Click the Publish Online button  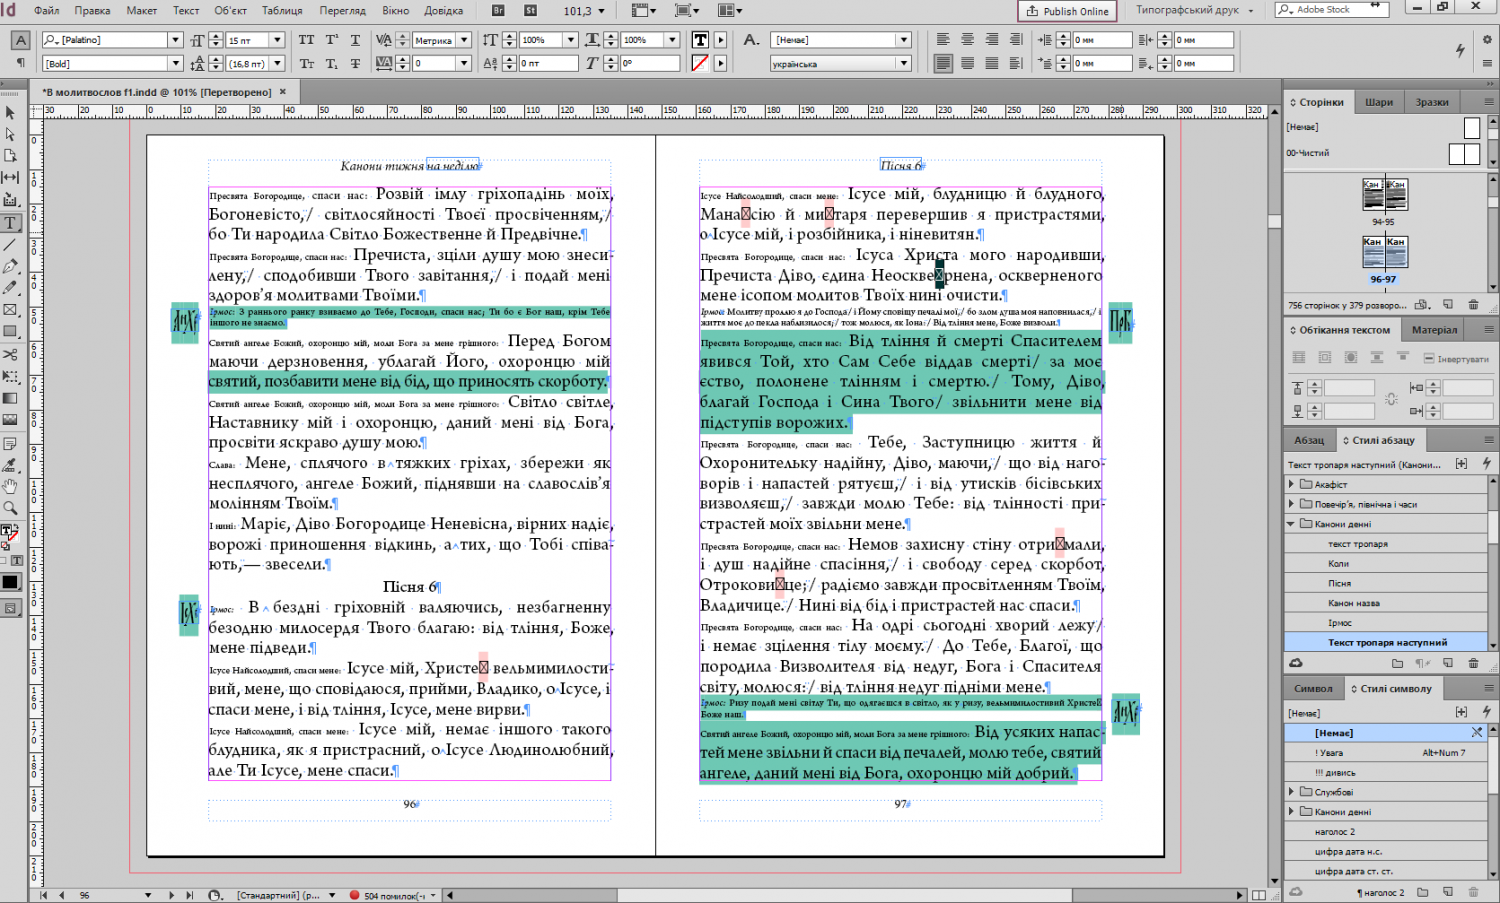[1069, 11]
